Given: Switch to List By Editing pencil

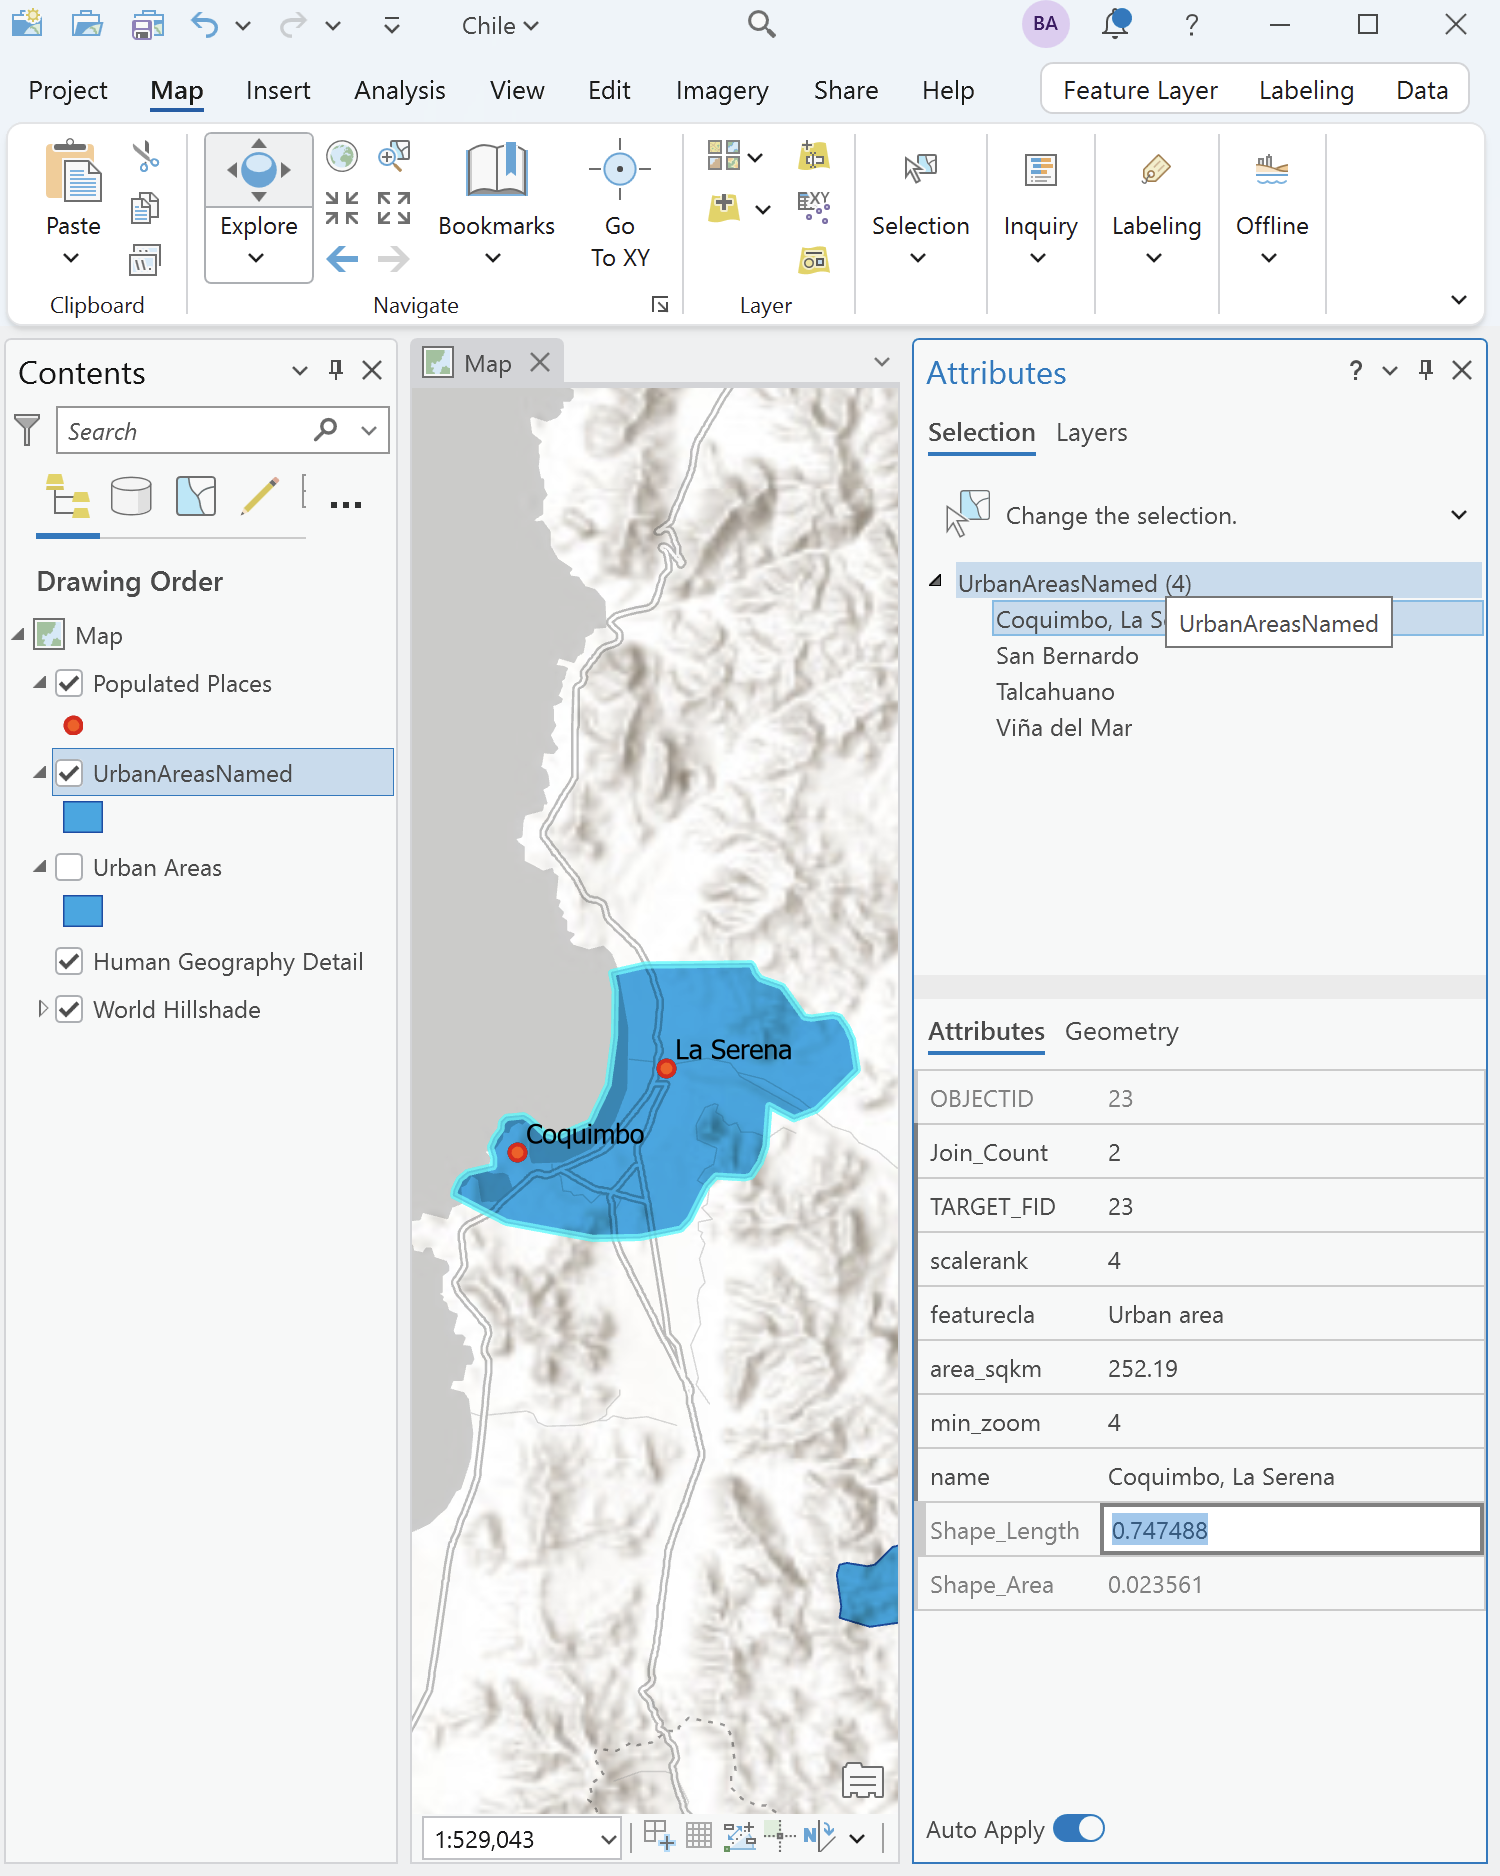Looking at the screenshot, I should 260,496.
